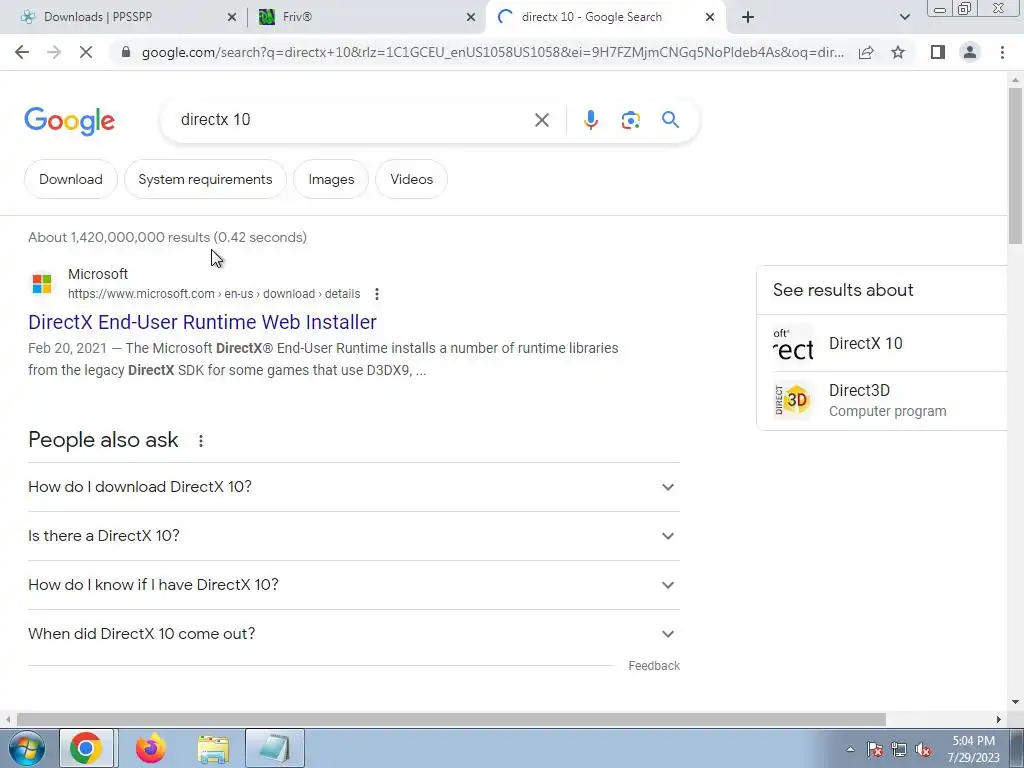Expand How do I know if I have DirectX 10?
1024x768 pixels.
[x=354, y=585]
